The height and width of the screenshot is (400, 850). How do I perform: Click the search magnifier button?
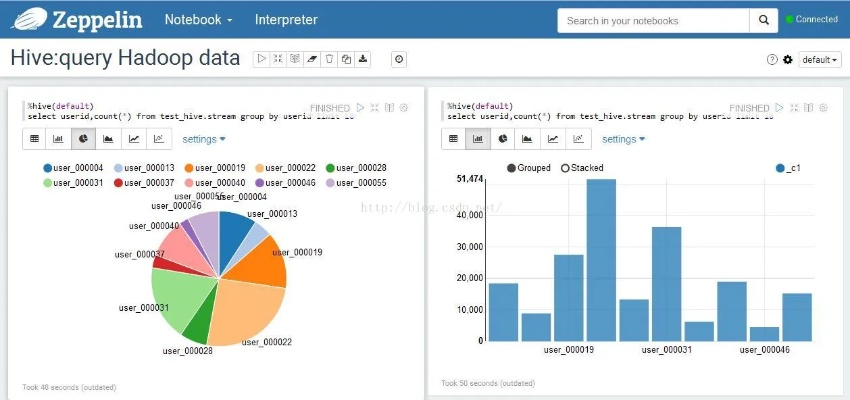click(x=763, y=20)
